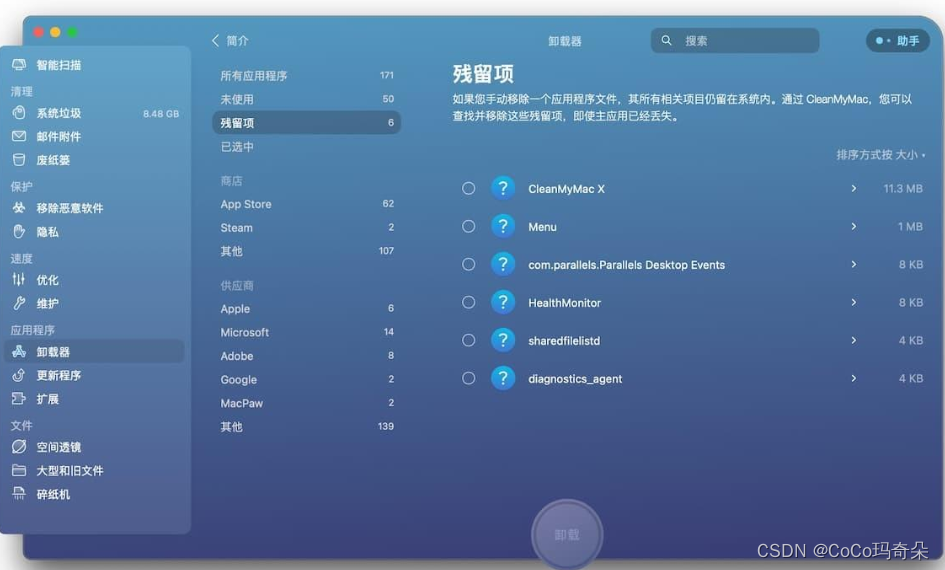945x570 pixels.
Task: Open the 碎纸机 shredder icon
Action: click(x=19, y=493)
